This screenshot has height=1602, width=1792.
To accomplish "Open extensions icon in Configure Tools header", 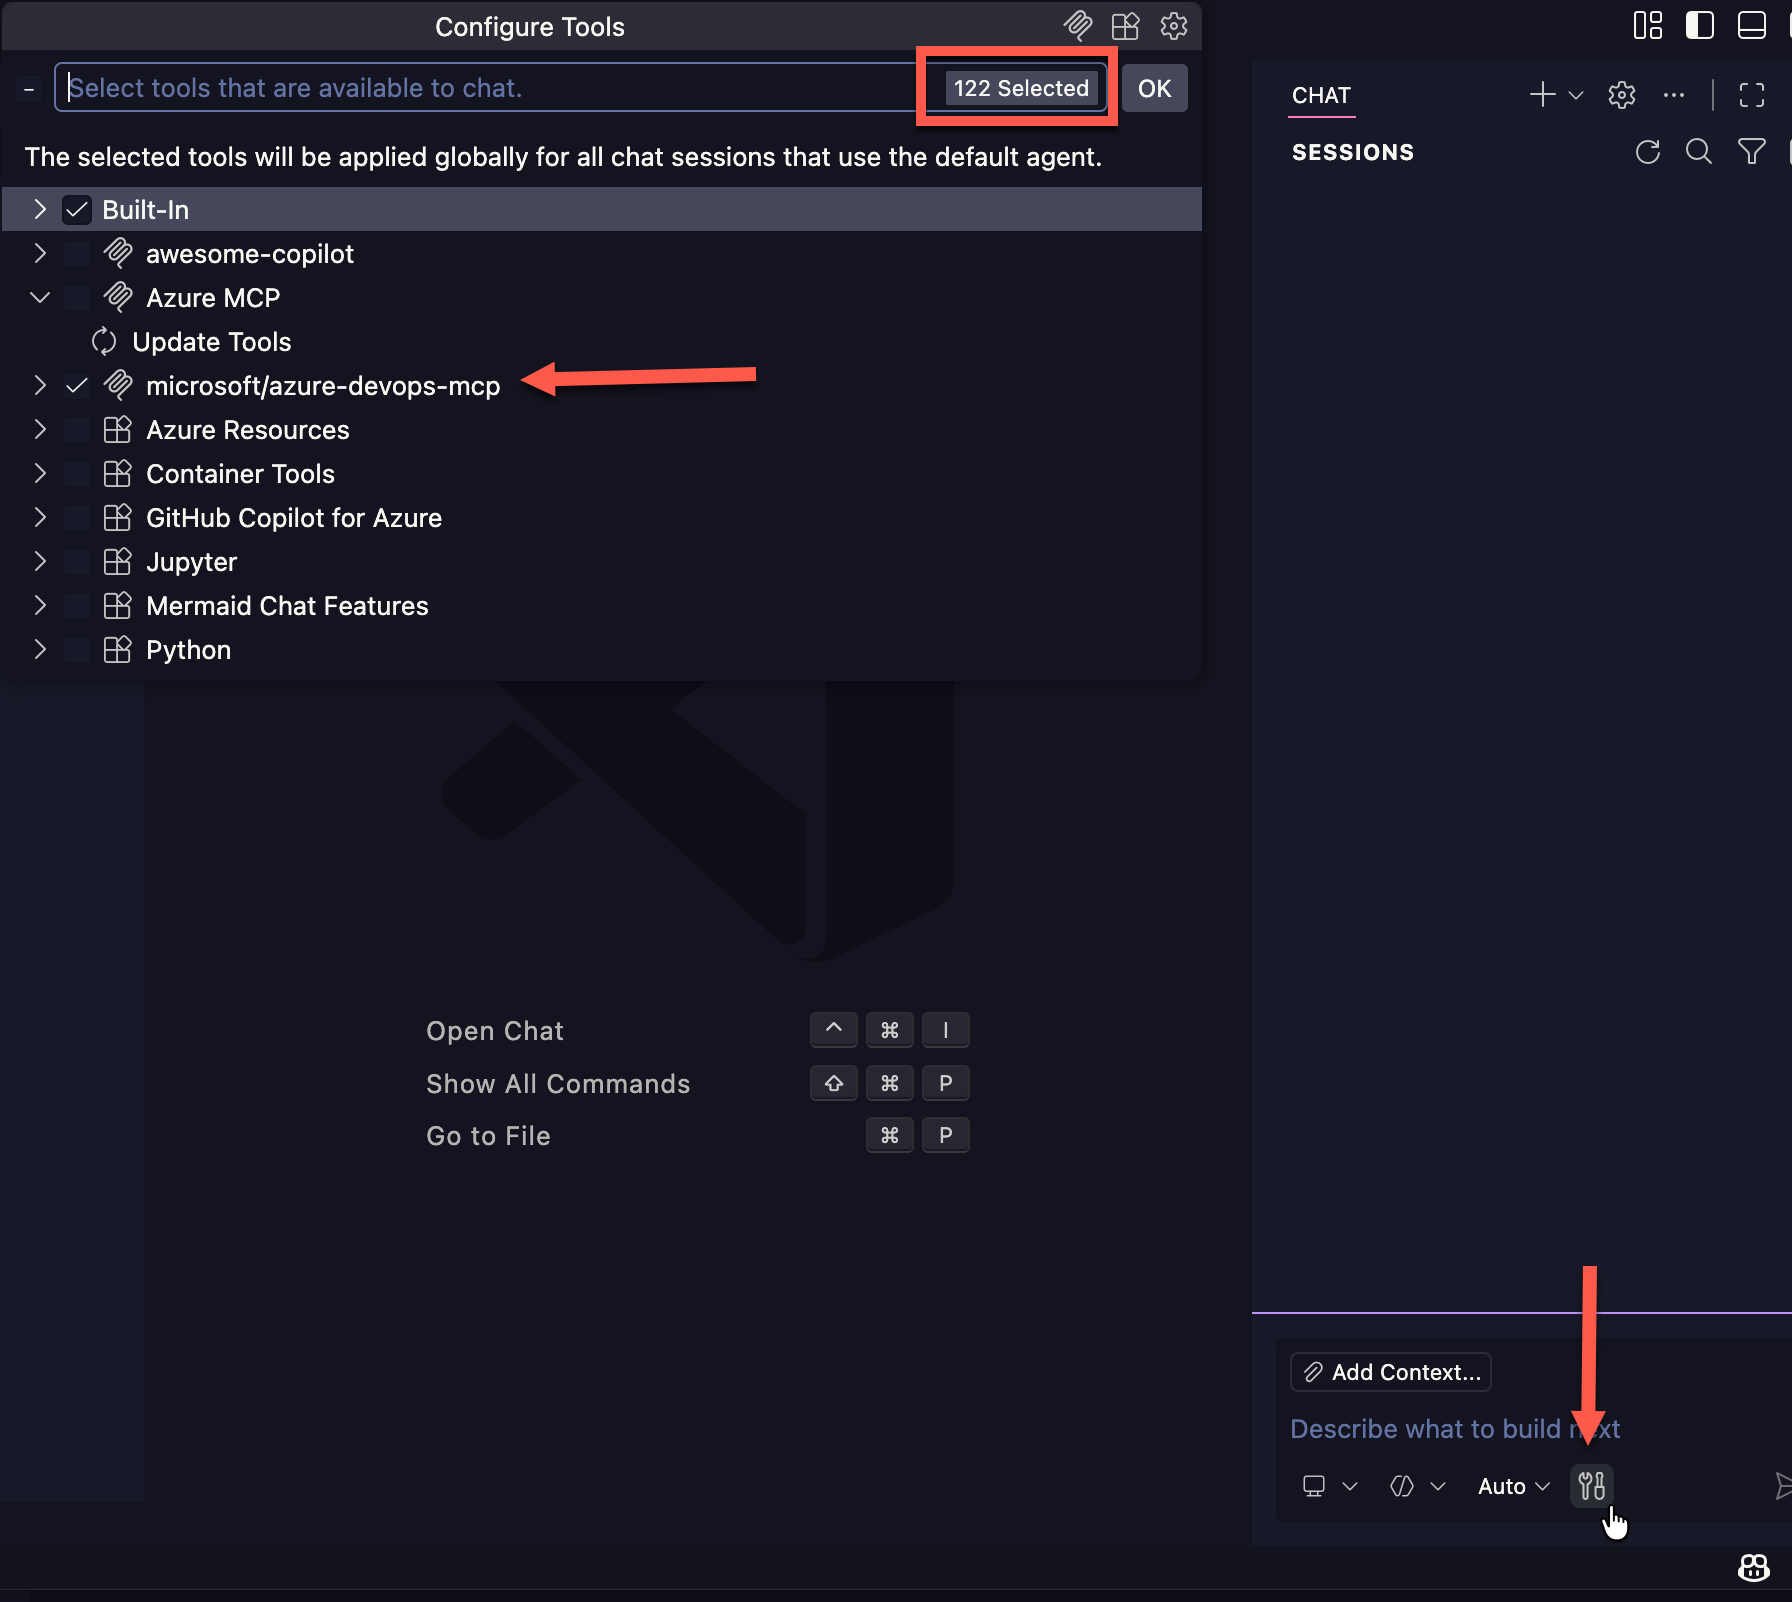I will click(x=1126, y=26).
